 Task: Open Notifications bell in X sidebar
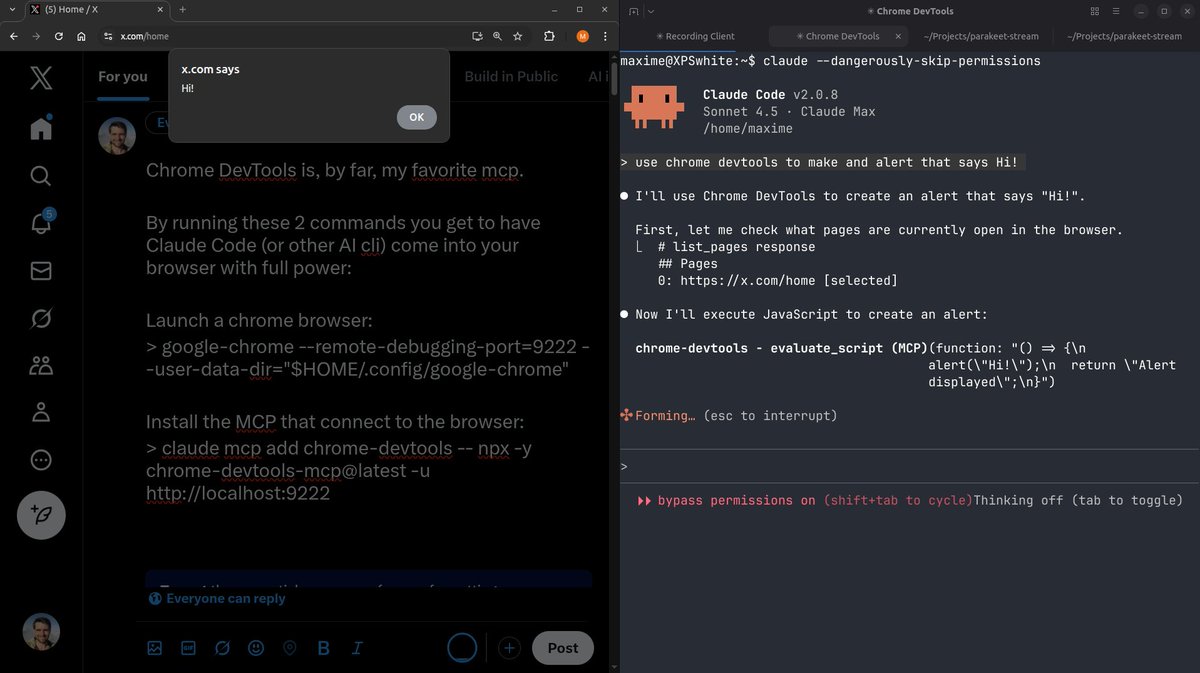(41, 223)
